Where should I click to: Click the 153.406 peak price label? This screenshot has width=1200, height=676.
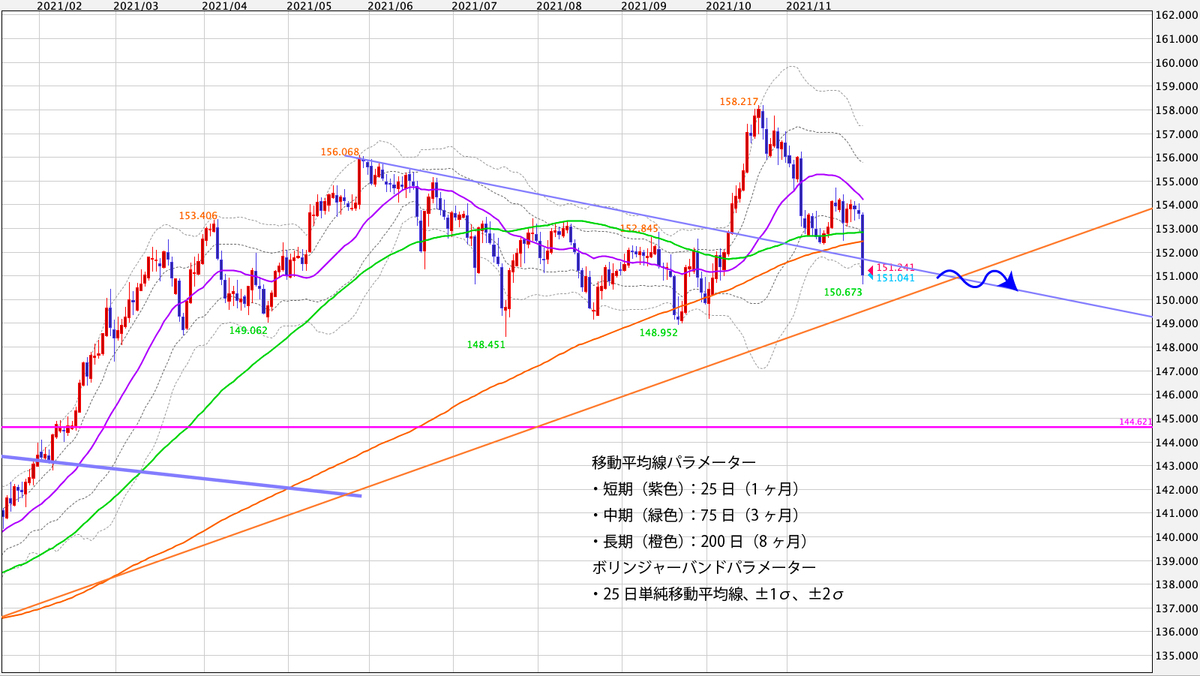click(x=198, y=215)
